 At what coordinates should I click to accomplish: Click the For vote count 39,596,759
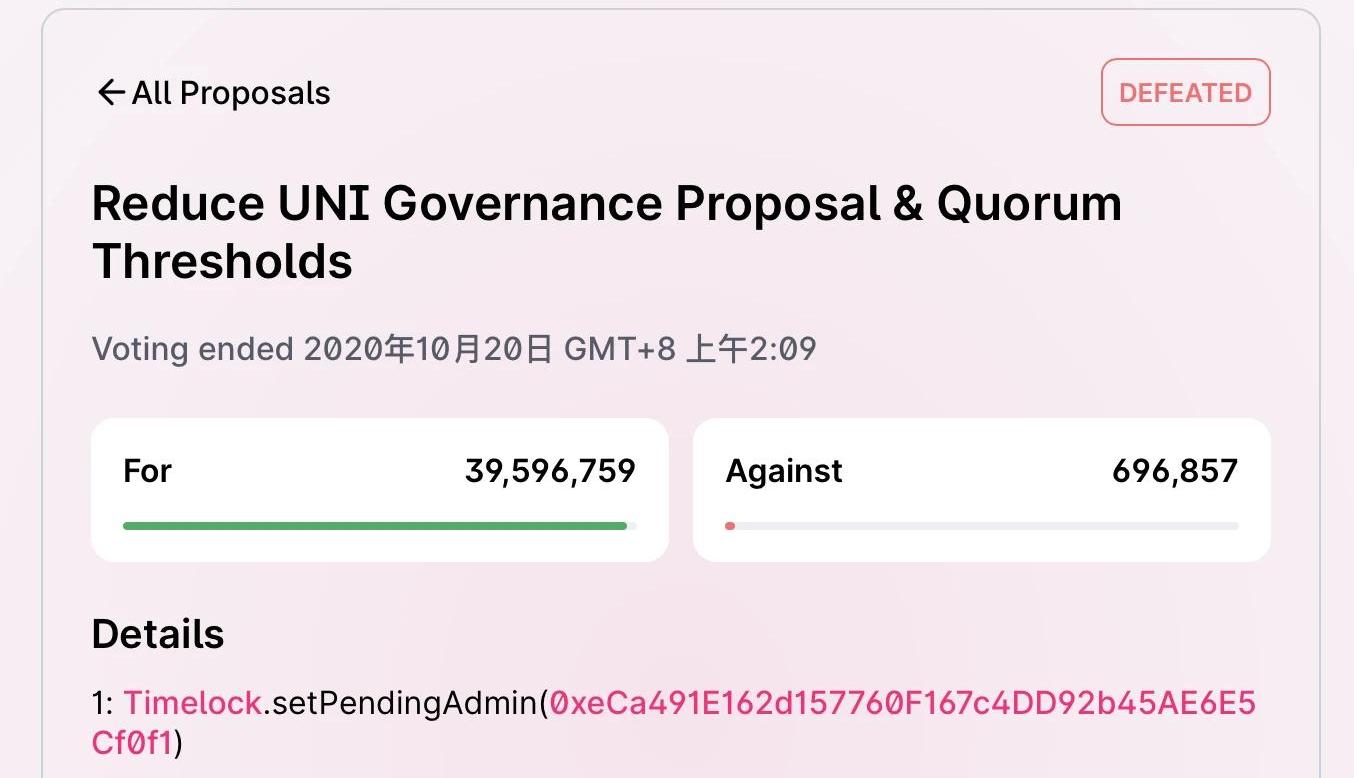[x=550, y=470]
